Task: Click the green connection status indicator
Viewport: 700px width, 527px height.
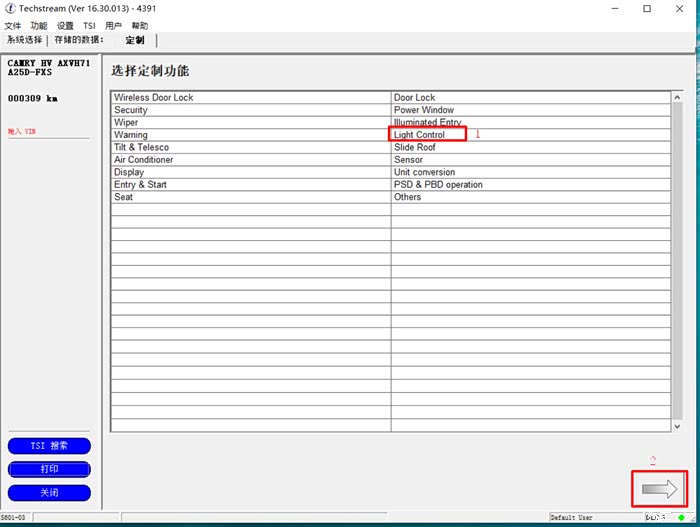Action: tap(680, 518)
